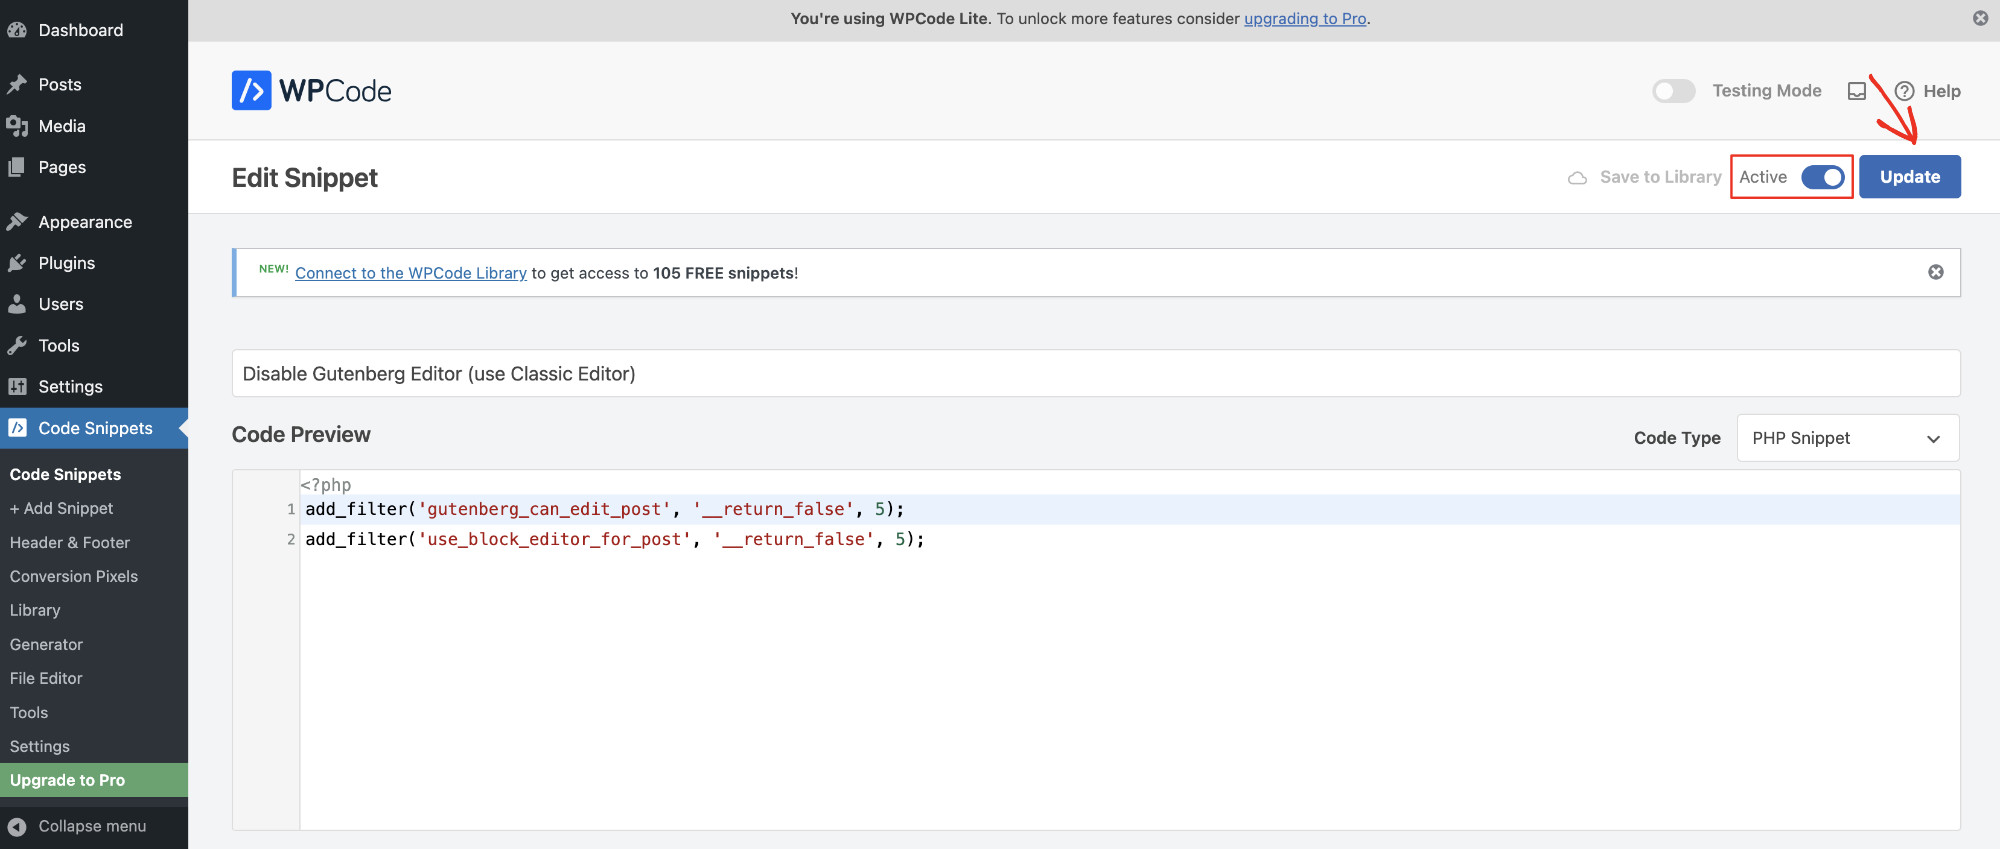This screenshot has width=2000, height=849.
Task: Click Save to Library
Action: tap(1660, 177)
